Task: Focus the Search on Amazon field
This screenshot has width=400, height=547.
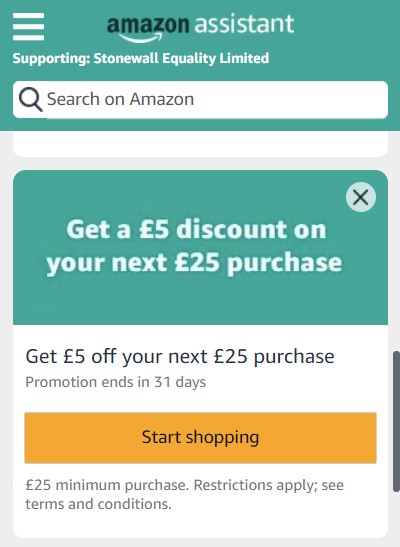Action: 200,100
